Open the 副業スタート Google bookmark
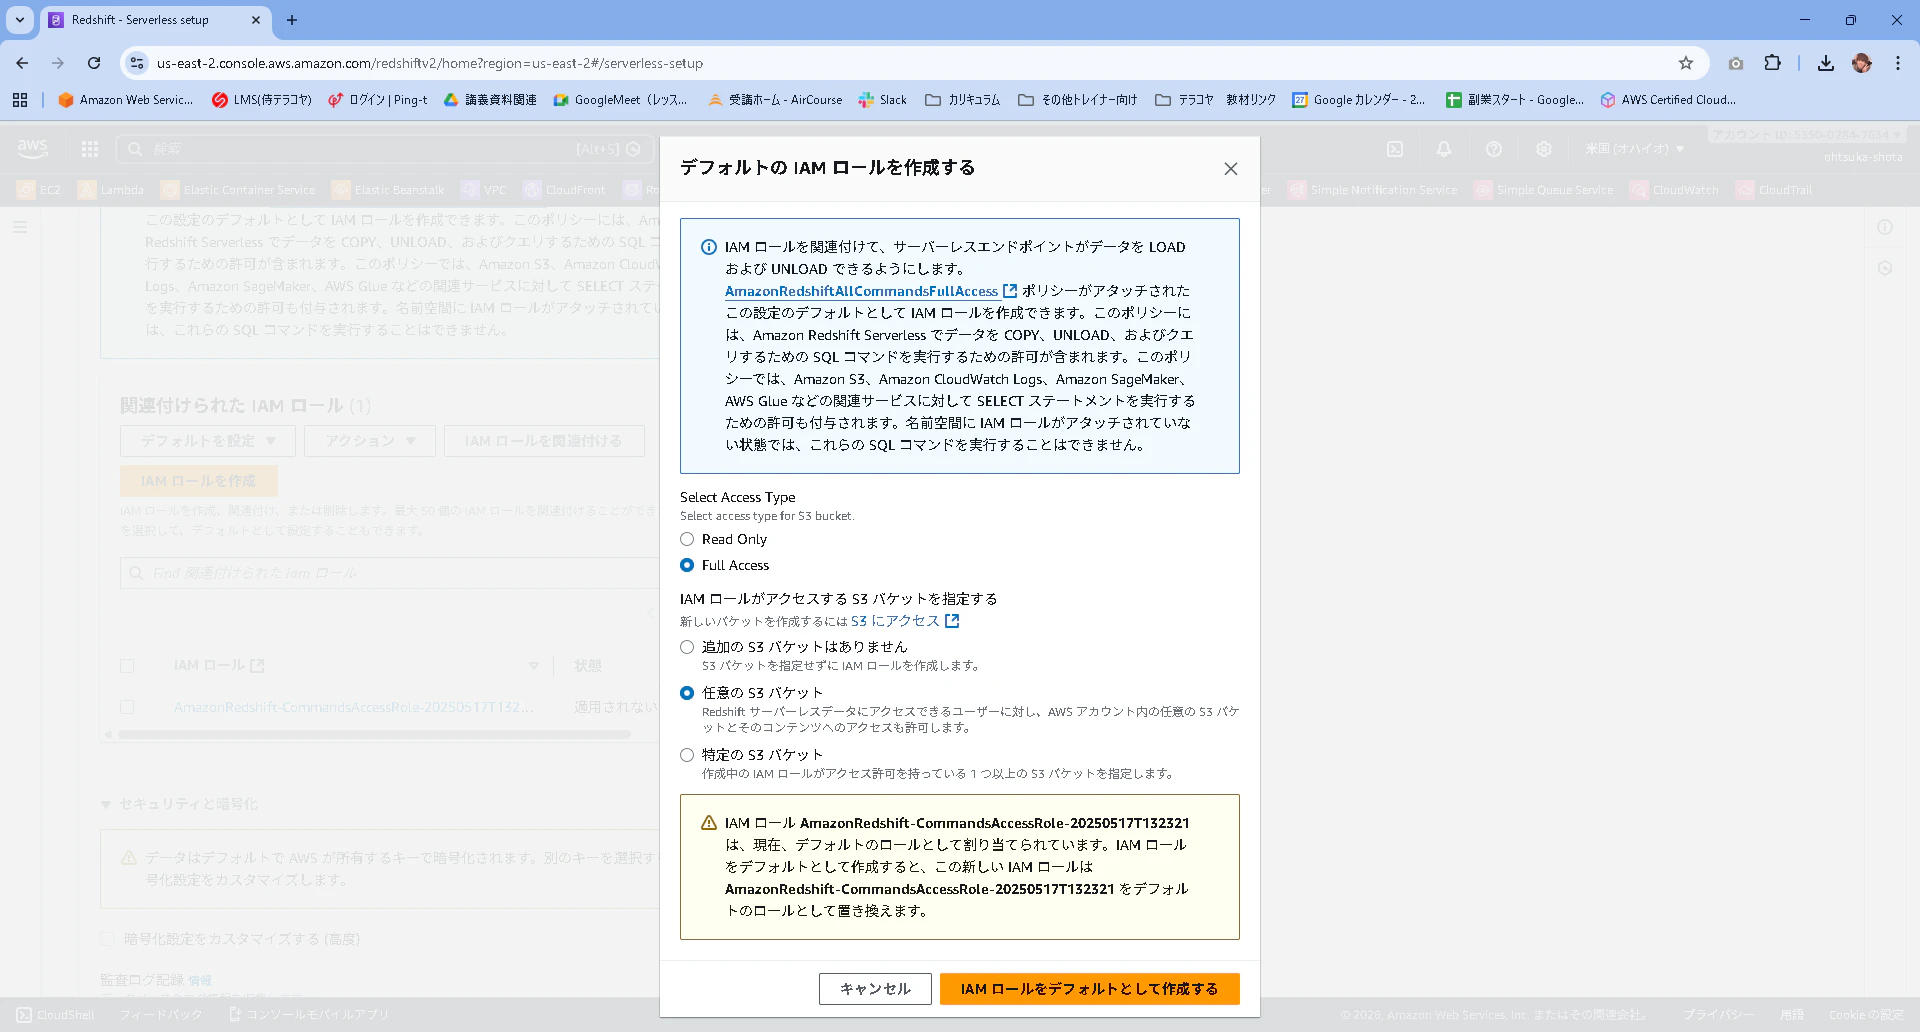This screenshot has height=1032, width=1920. (1515, 100)
